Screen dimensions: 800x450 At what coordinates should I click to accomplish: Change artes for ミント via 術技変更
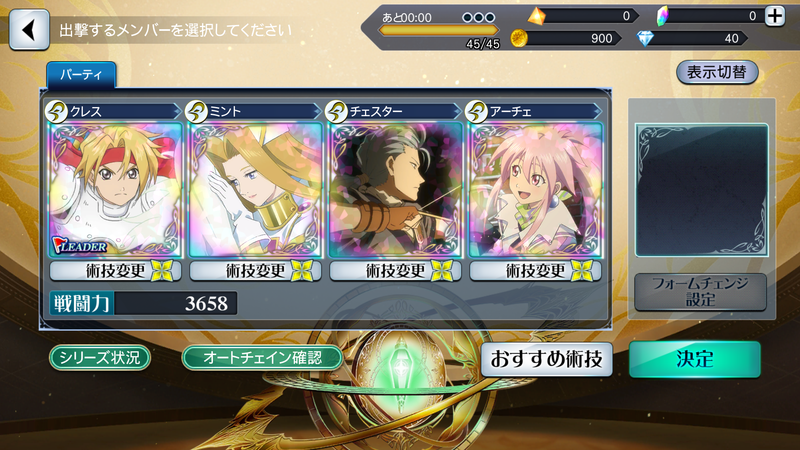coord(255,271)
